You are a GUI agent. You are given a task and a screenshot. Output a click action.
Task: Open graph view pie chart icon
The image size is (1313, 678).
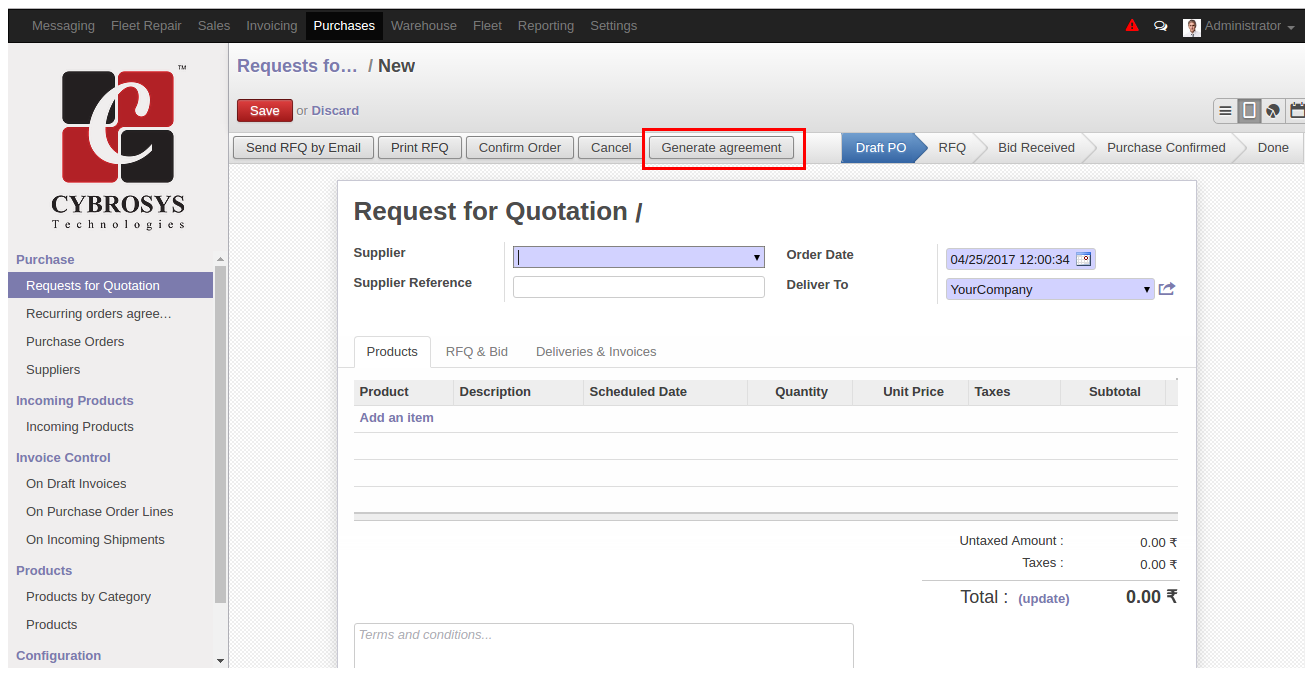point(1272,111)
